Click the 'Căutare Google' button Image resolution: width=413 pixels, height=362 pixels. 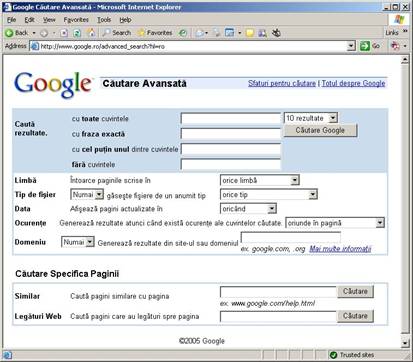click(x=320, y=130)
